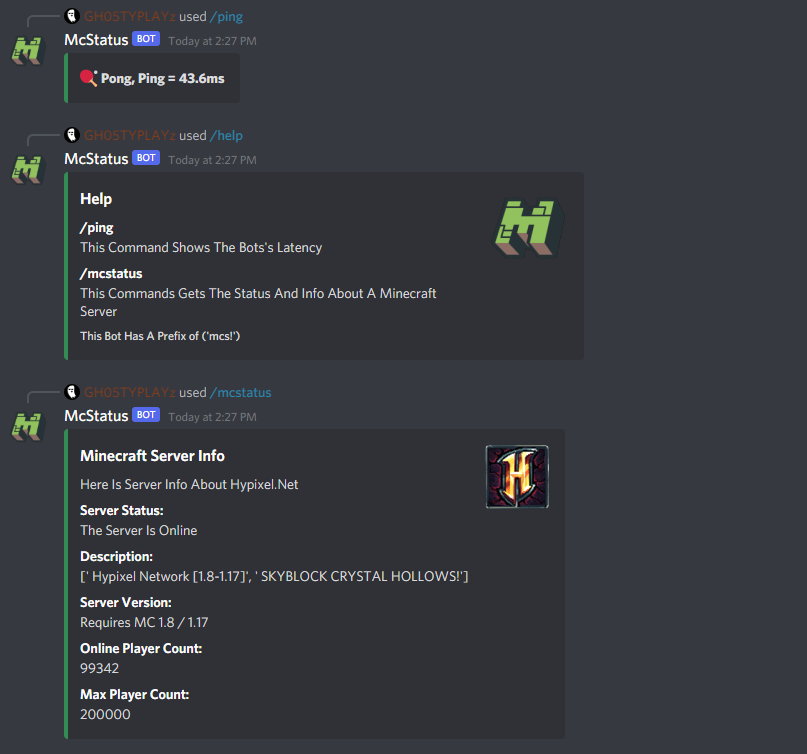This screenshot has height=754, width=807.
Task: Click McStatus name on the ping response
Action: pos(96,40)
